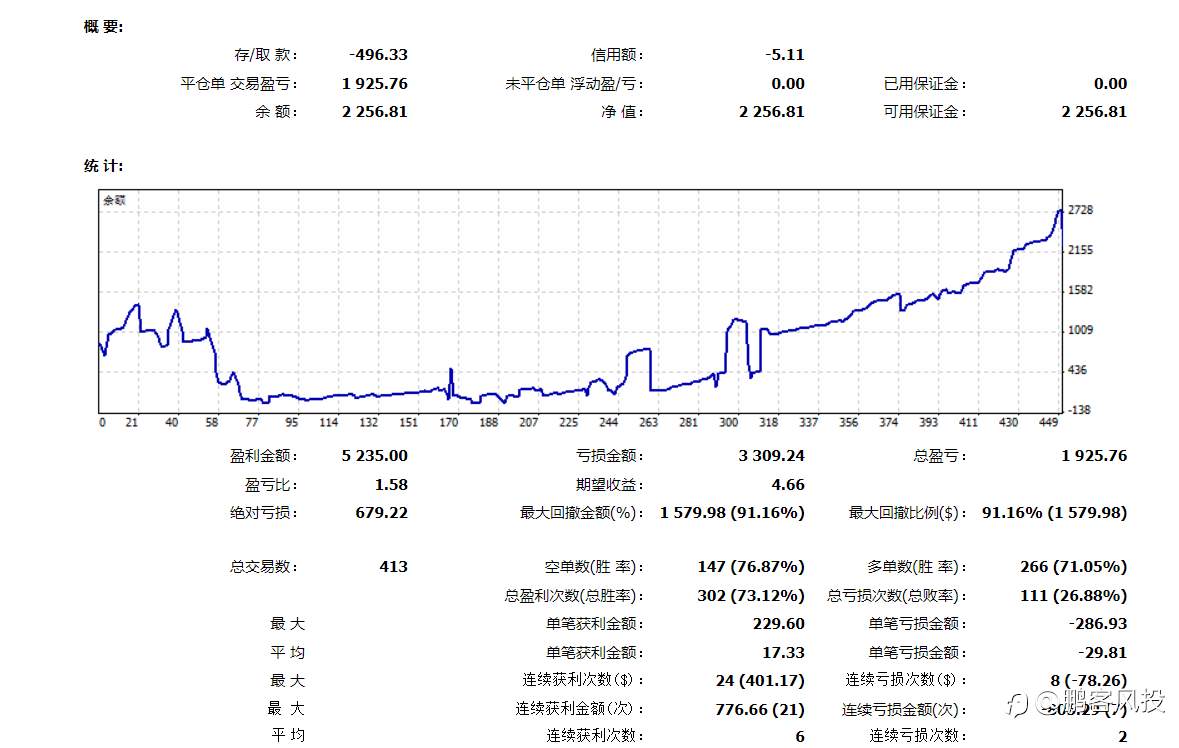This screenshot has height=748, width=1179.
Task: Click the 2728 y-axis label
Action: (x=1080, y=210)
